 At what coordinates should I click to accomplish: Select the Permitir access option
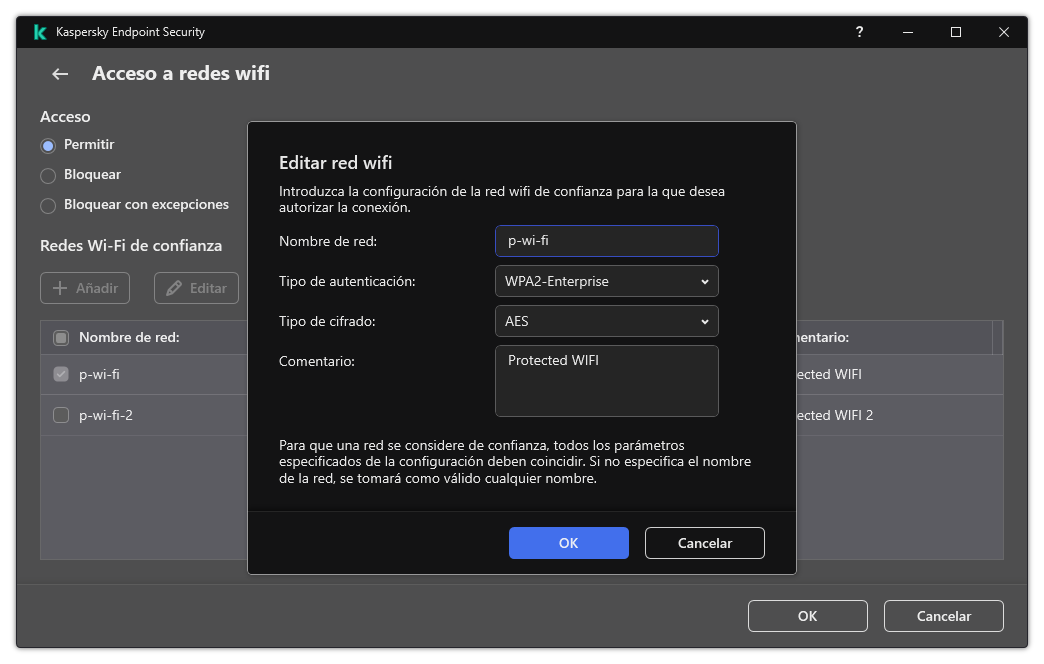click(47, 145)
